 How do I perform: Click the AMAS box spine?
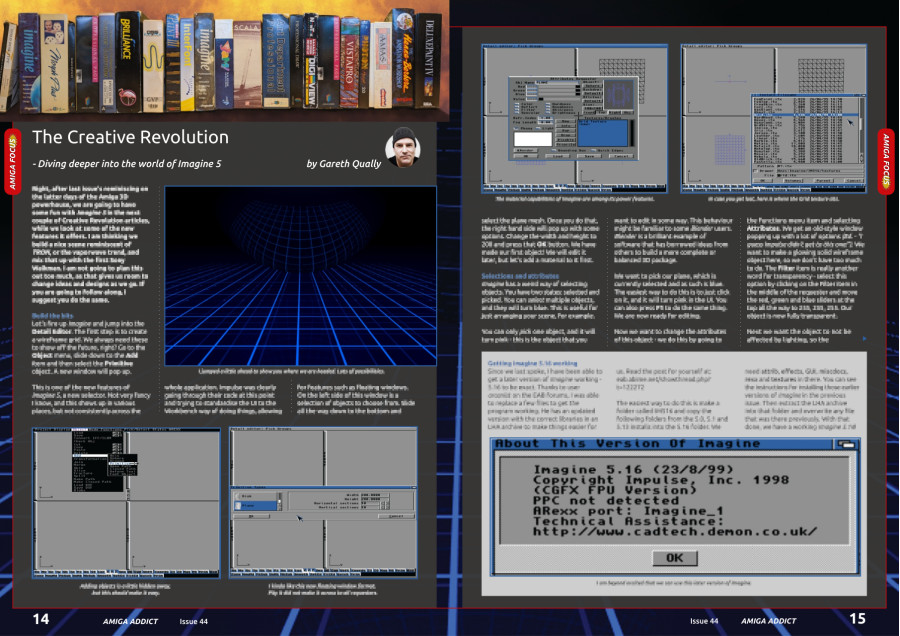click(381, 64)
